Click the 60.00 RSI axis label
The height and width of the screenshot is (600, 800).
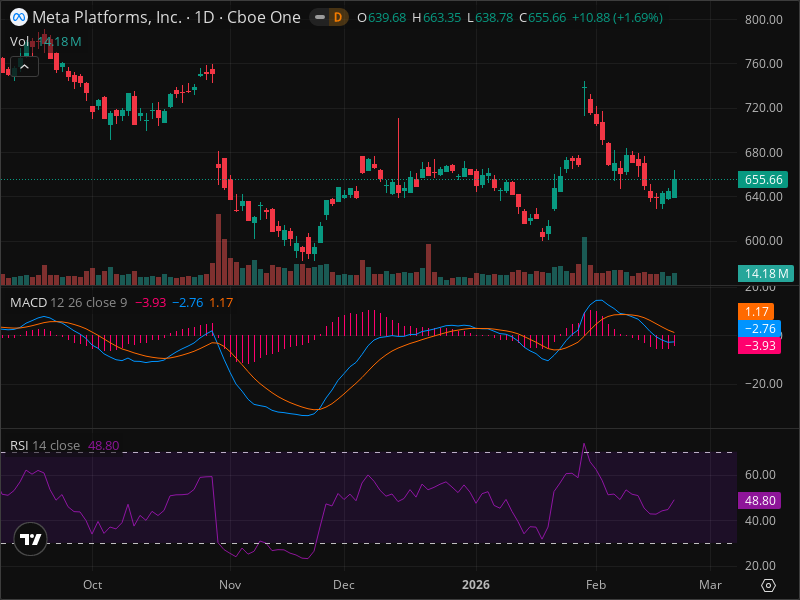[760, 475]
